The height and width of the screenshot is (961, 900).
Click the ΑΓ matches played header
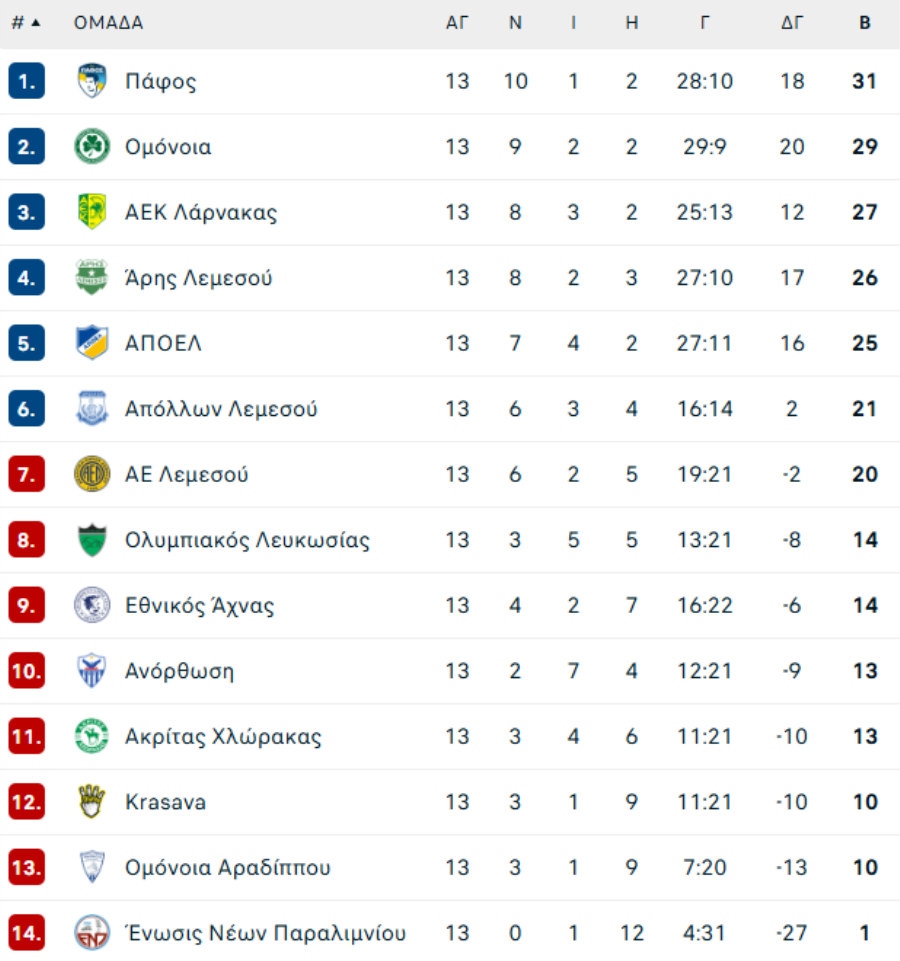point(457,23)
